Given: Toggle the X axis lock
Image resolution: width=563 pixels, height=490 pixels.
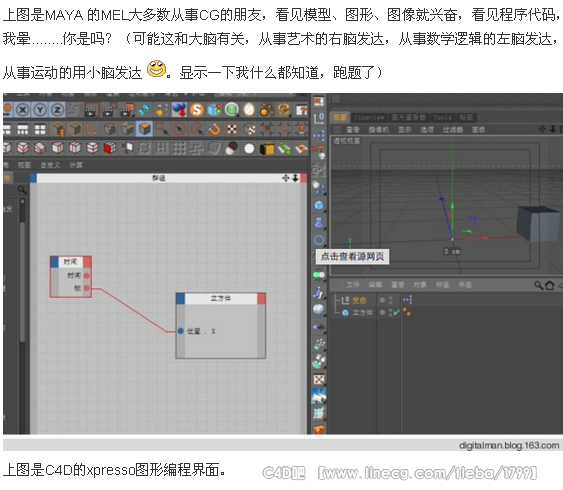Looking at the screenshot, I should [23, 109].
